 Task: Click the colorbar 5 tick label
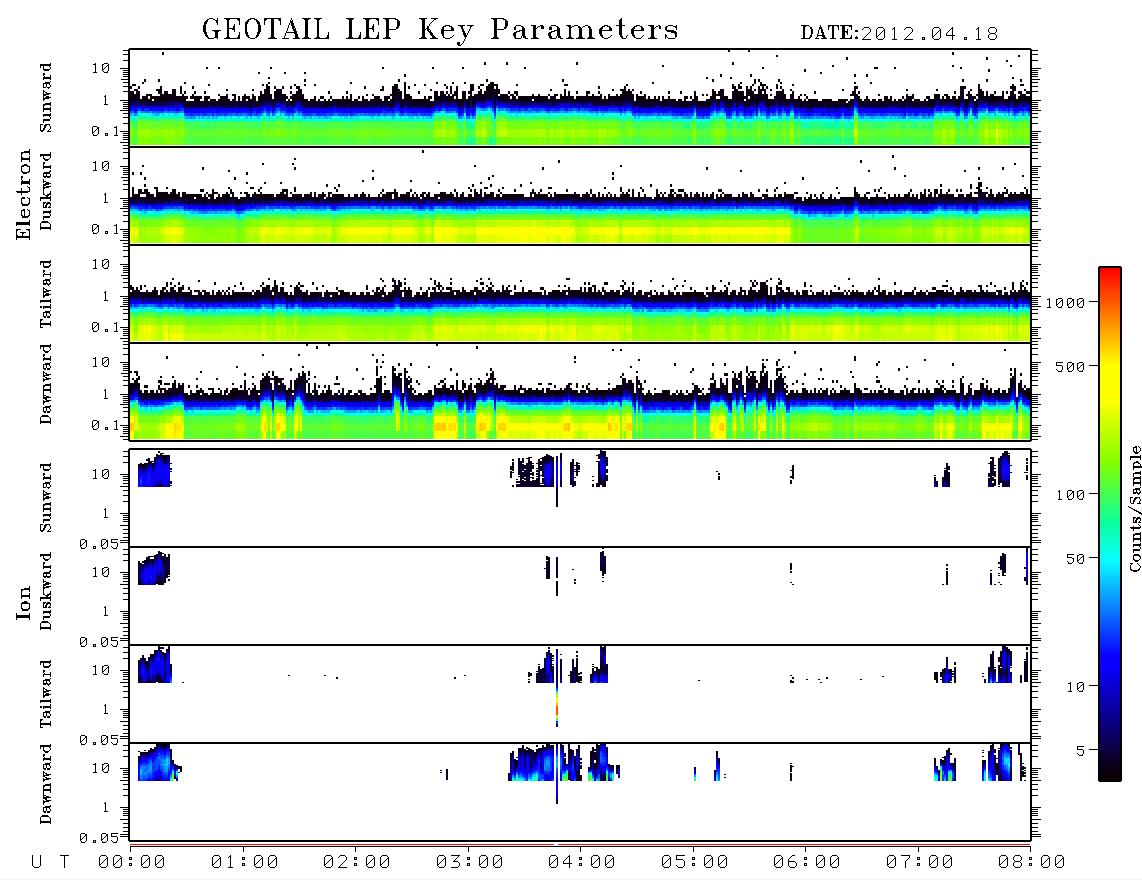pyautogui.click(x=1081, y=750)
